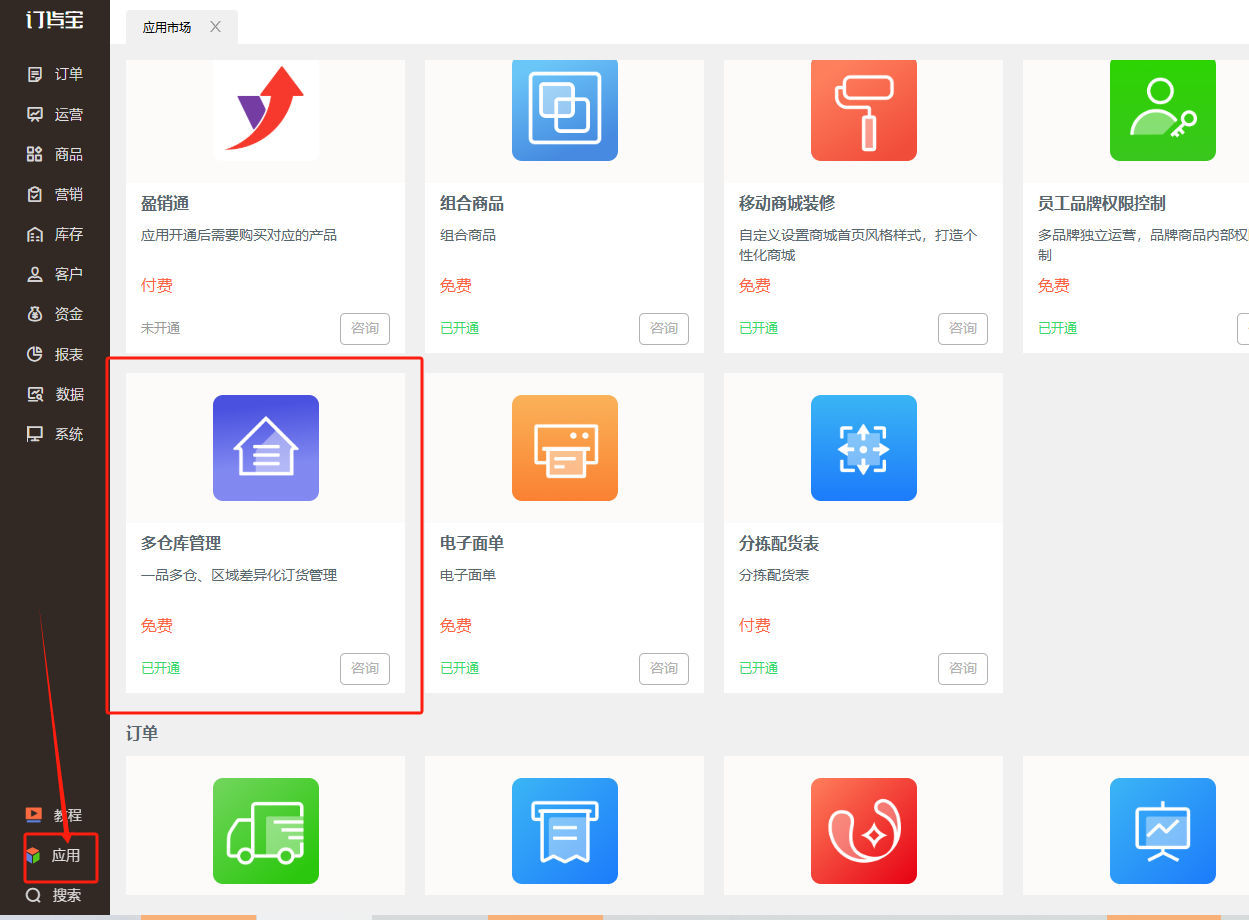The height and width of the screenshot is (920, 1249).
Task: Open the 盈销通 app icon
Action: coord(266,109)
